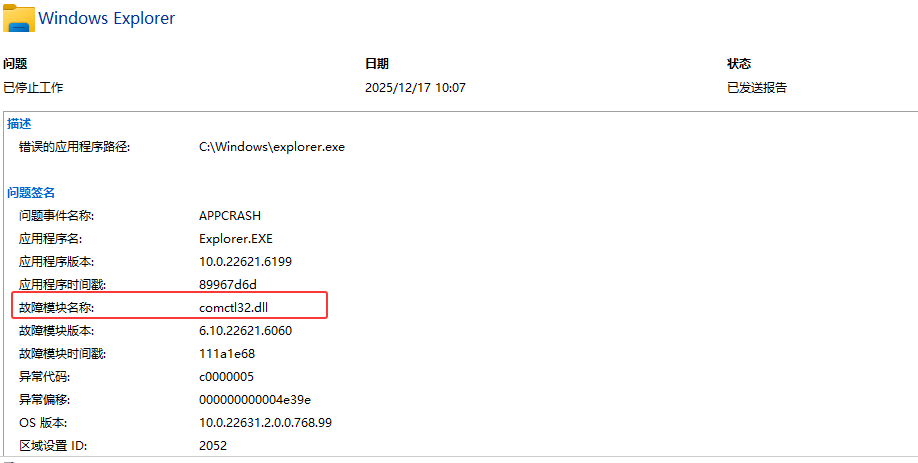Click the 已停止工作 problem text
The height and width of the screenshot is (463, 918).
[33, 88]
